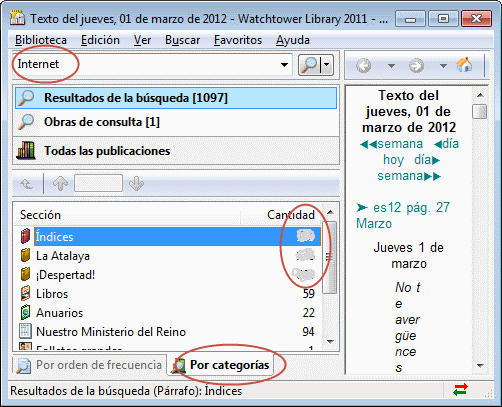Select Obras de consulta [1]
502x407 pixels.
tap(176, 122)
